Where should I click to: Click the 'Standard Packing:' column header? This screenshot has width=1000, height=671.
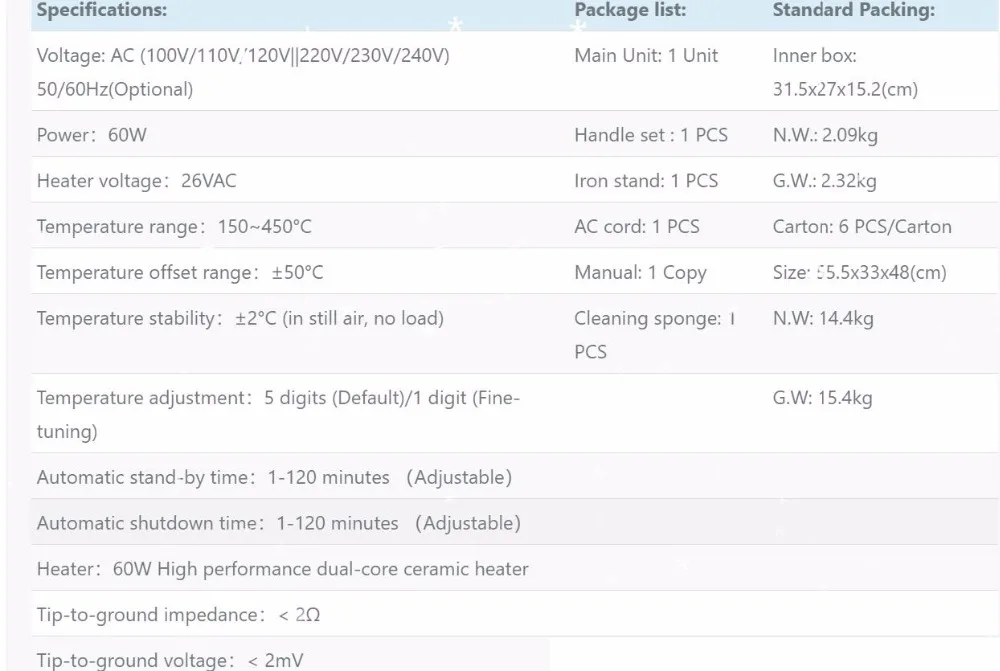coord(853,10)
